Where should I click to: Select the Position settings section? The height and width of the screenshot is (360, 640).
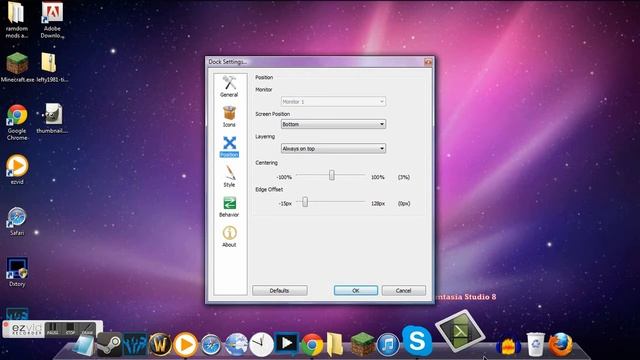[229, 147]
